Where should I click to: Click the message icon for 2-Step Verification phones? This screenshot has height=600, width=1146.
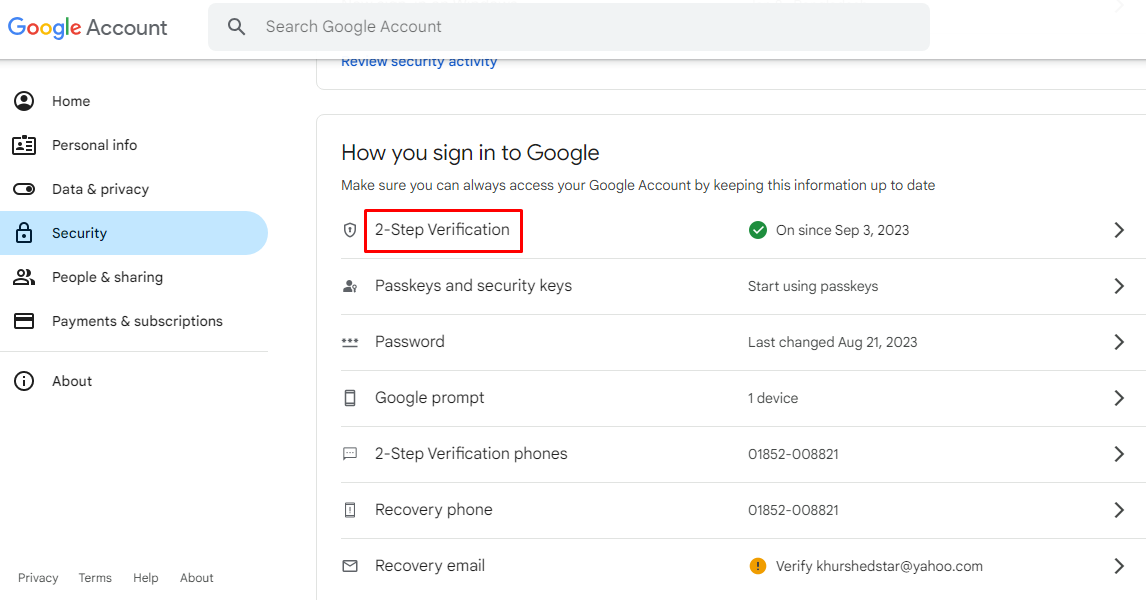point(350,454)
